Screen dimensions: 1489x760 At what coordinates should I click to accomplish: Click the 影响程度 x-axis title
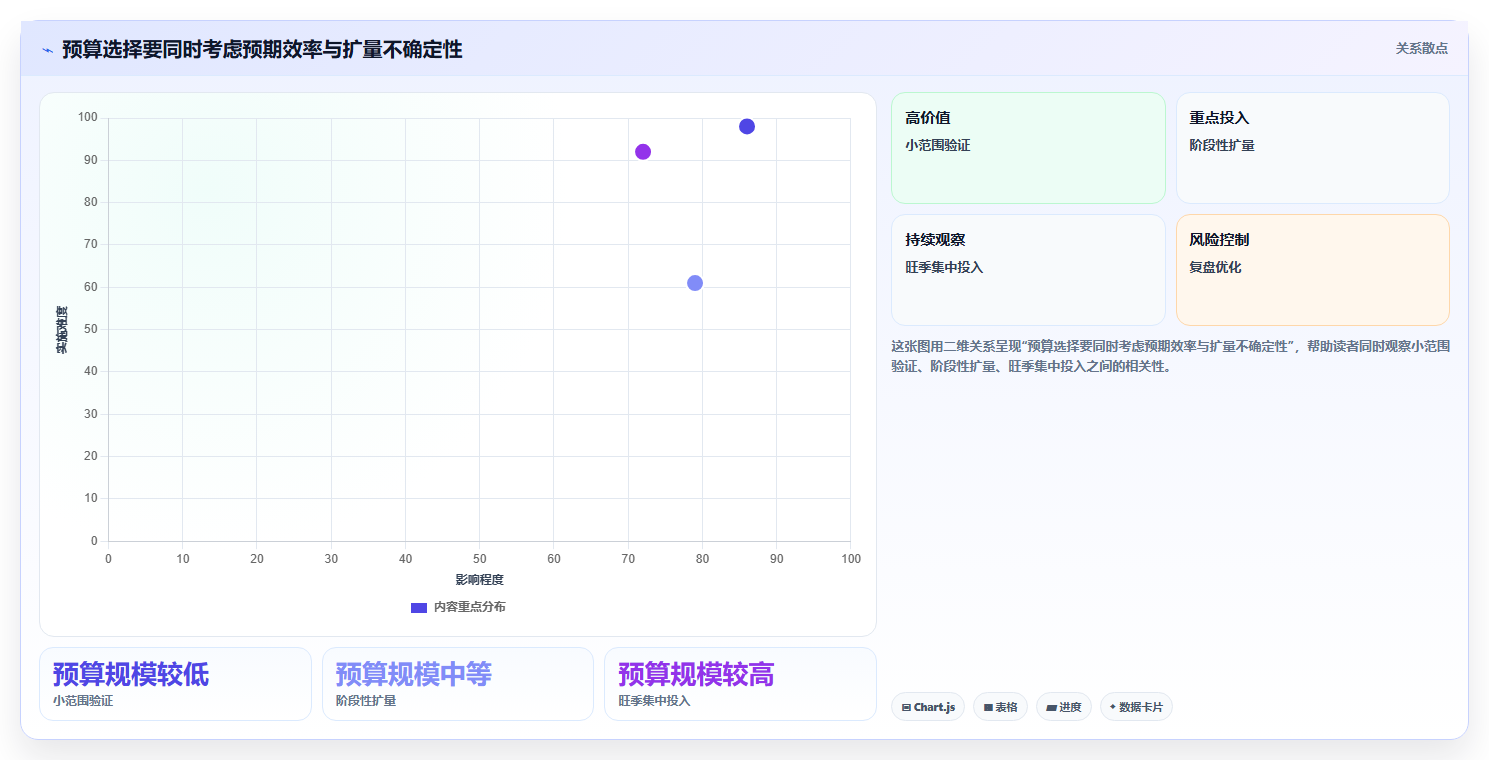pos(479,580)
